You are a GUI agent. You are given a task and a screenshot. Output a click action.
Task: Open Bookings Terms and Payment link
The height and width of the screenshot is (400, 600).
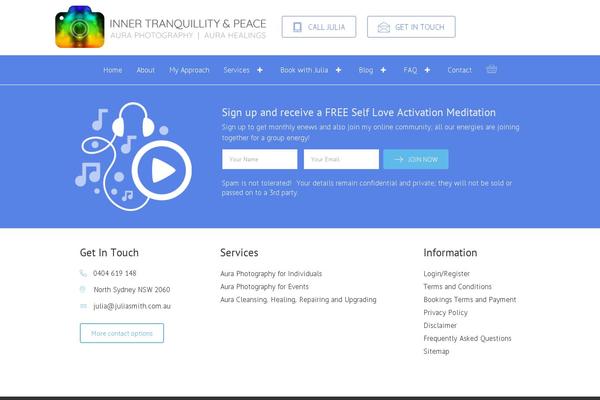click(x=470, y=300)
